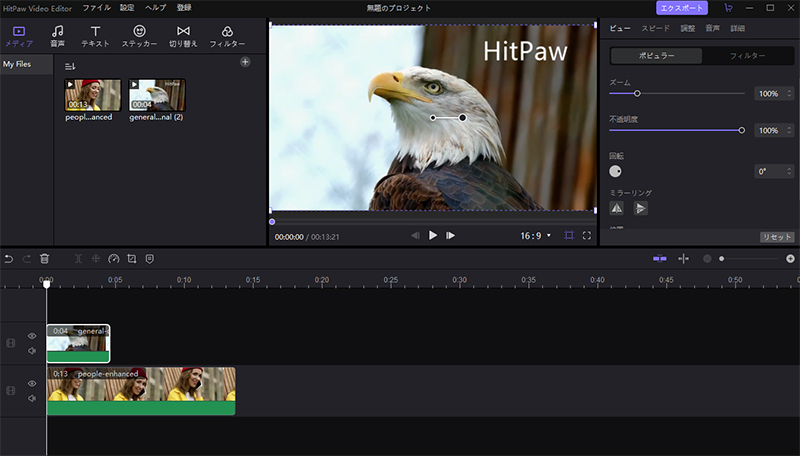Step to the previous frame
This screenshot has width=800, height=456.
coord(415,235)
